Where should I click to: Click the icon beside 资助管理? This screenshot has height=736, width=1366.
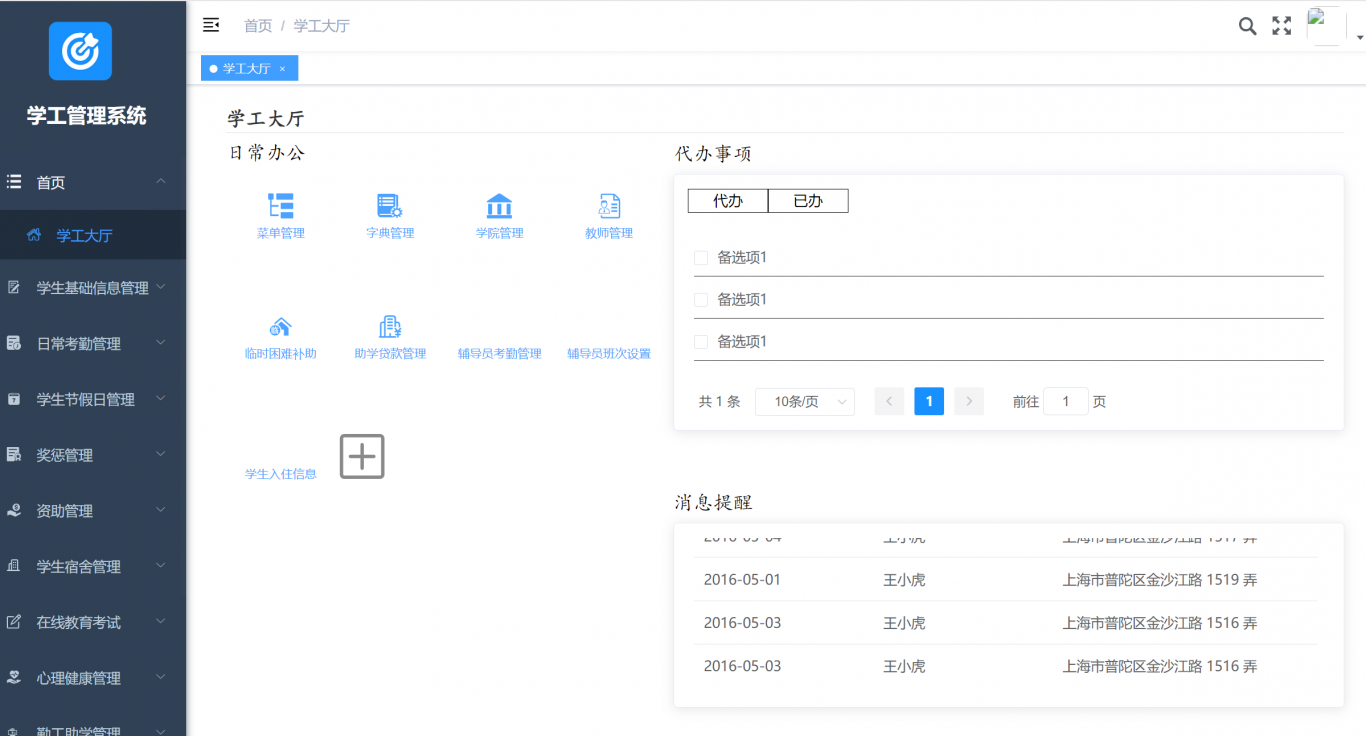14,511
